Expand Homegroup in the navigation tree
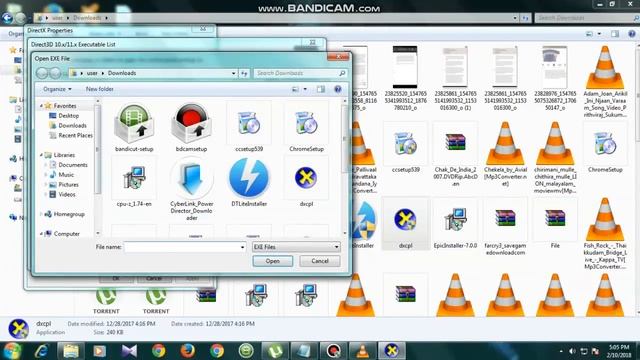Viewport: 640px width, 360px height. 41,214
